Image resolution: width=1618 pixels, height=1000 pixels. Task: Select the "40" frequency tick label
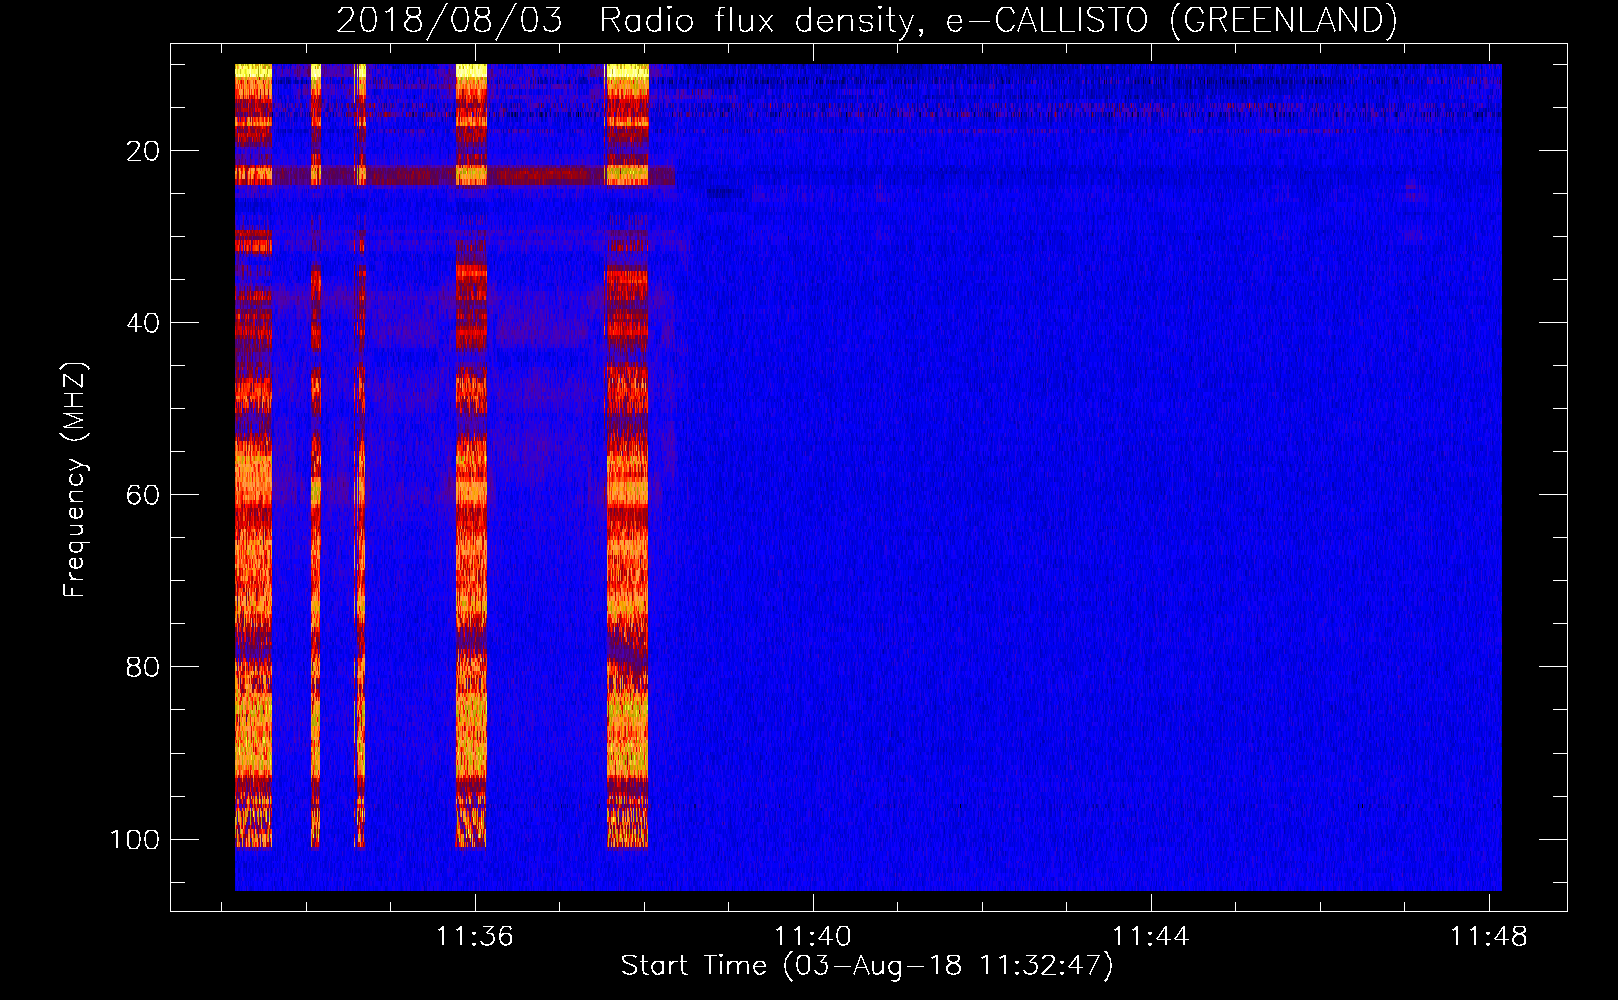pos(143,323)
